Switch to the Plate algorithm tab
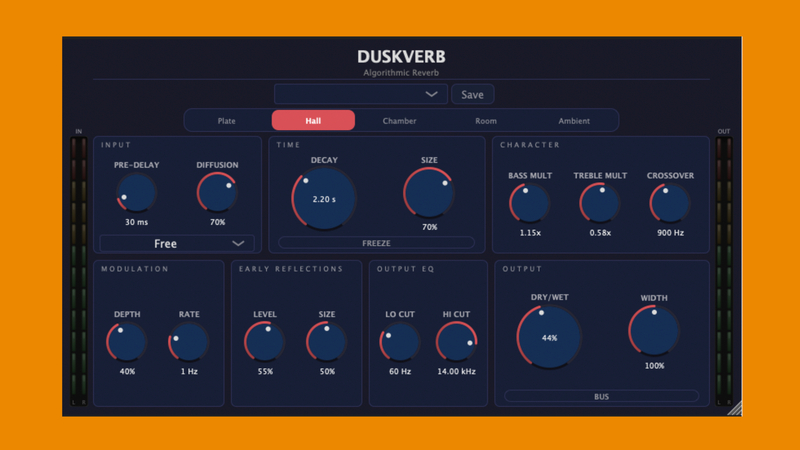800x450 pixels. coord(227,121)
